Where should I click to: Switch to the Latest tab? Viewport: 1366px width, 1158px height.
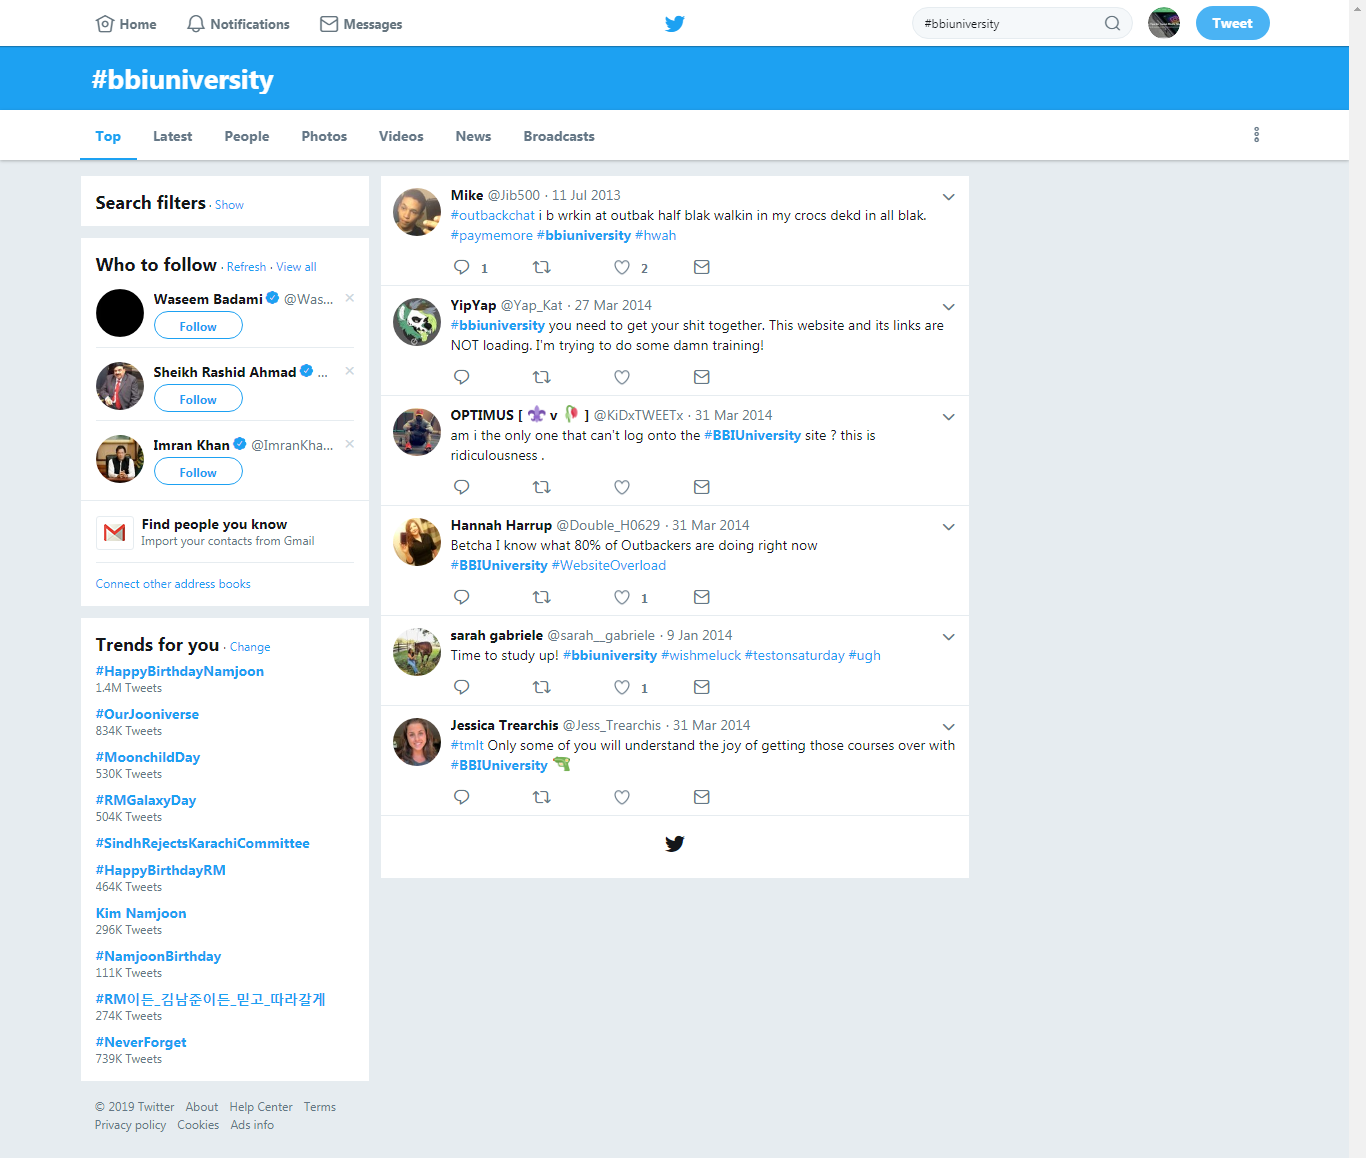[x=173, y=136]
